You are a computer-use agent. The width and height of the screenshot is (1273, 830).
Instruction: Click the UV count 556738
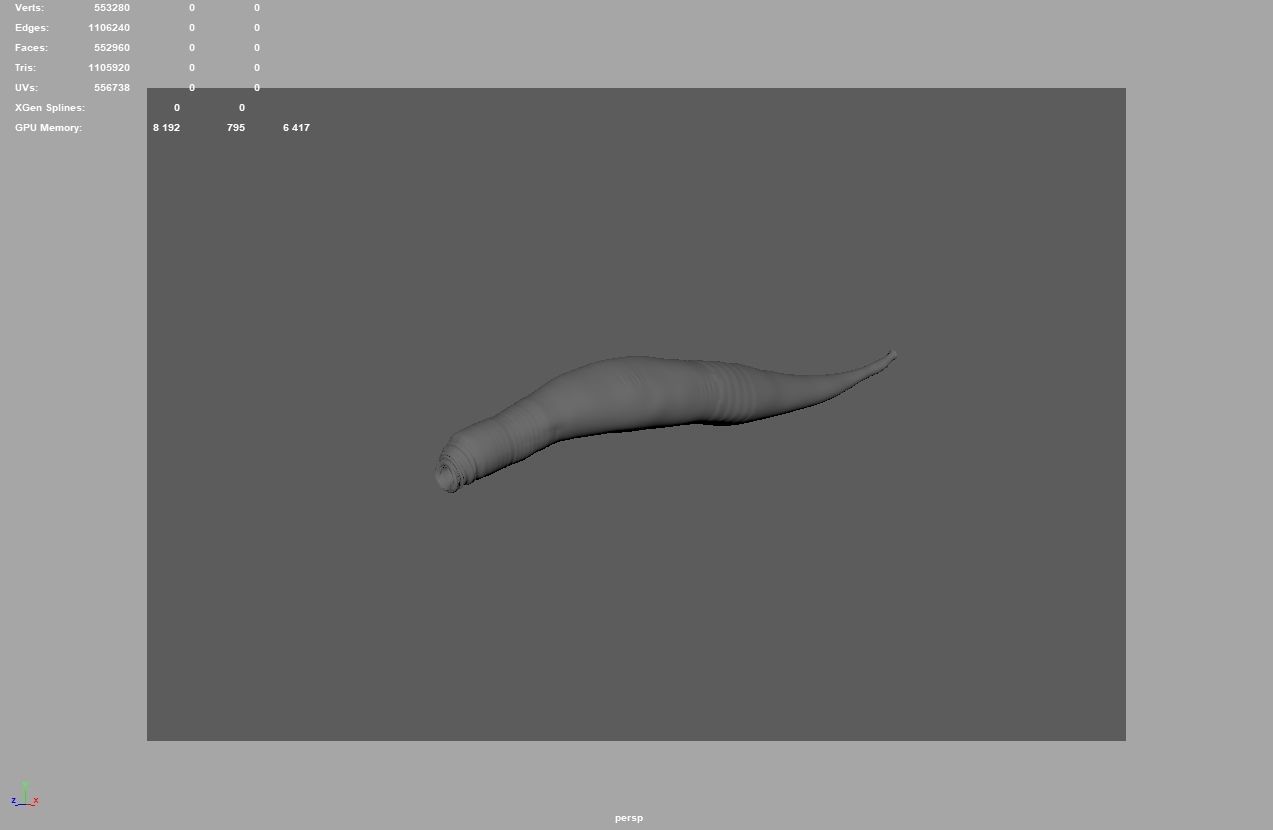112,88
